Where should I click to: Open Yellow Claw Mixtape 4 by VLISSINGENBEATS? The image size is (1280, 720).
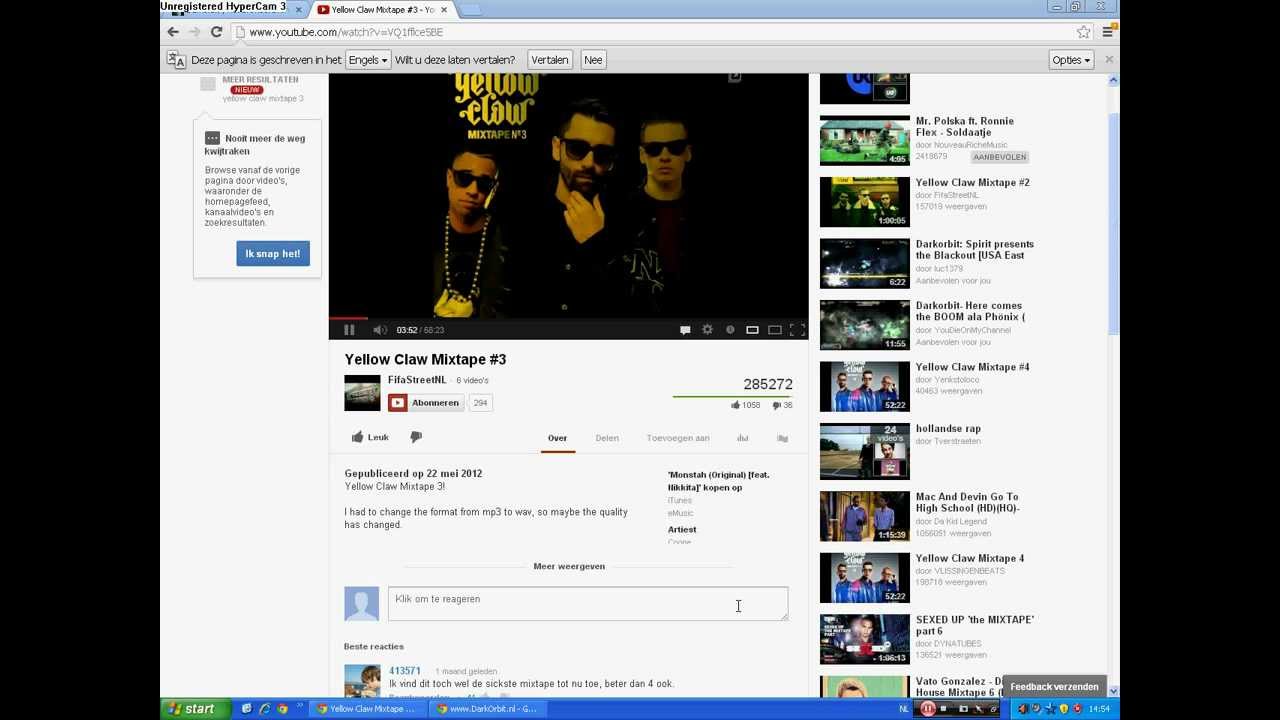tap(865, 578)
